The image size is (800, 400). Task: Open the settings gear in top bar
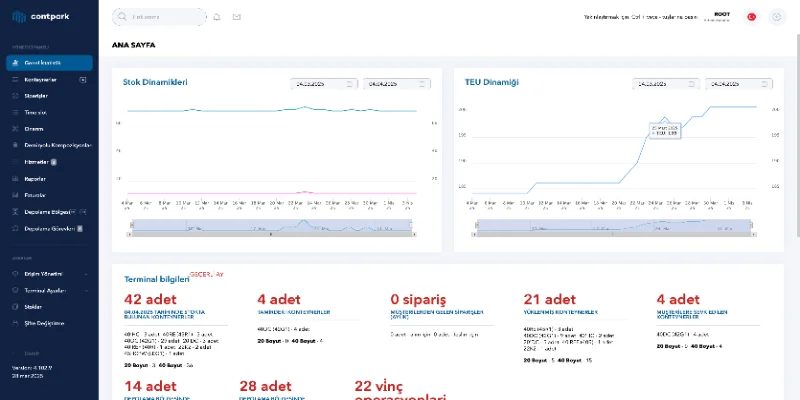776,17
